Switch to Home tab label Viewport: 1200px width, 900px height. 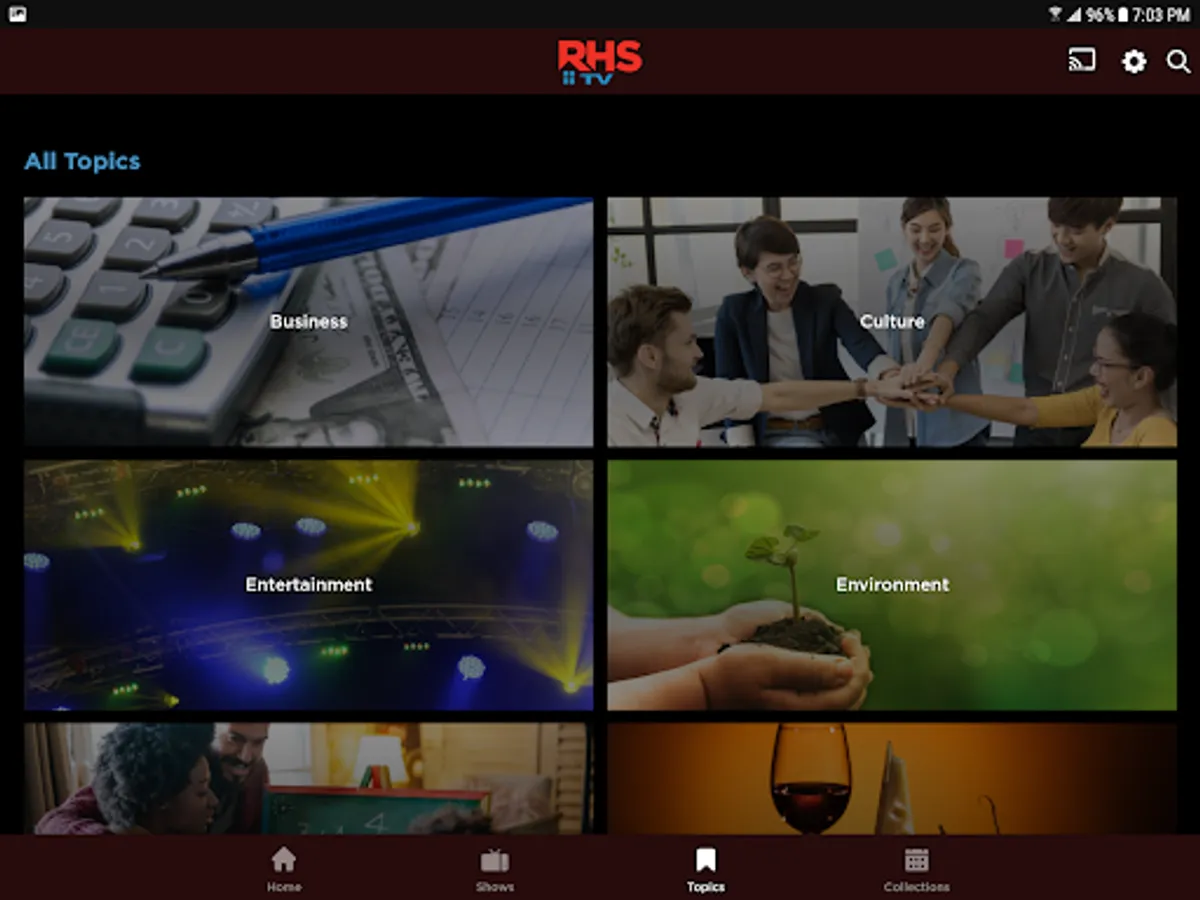click(x=284, y=887)
